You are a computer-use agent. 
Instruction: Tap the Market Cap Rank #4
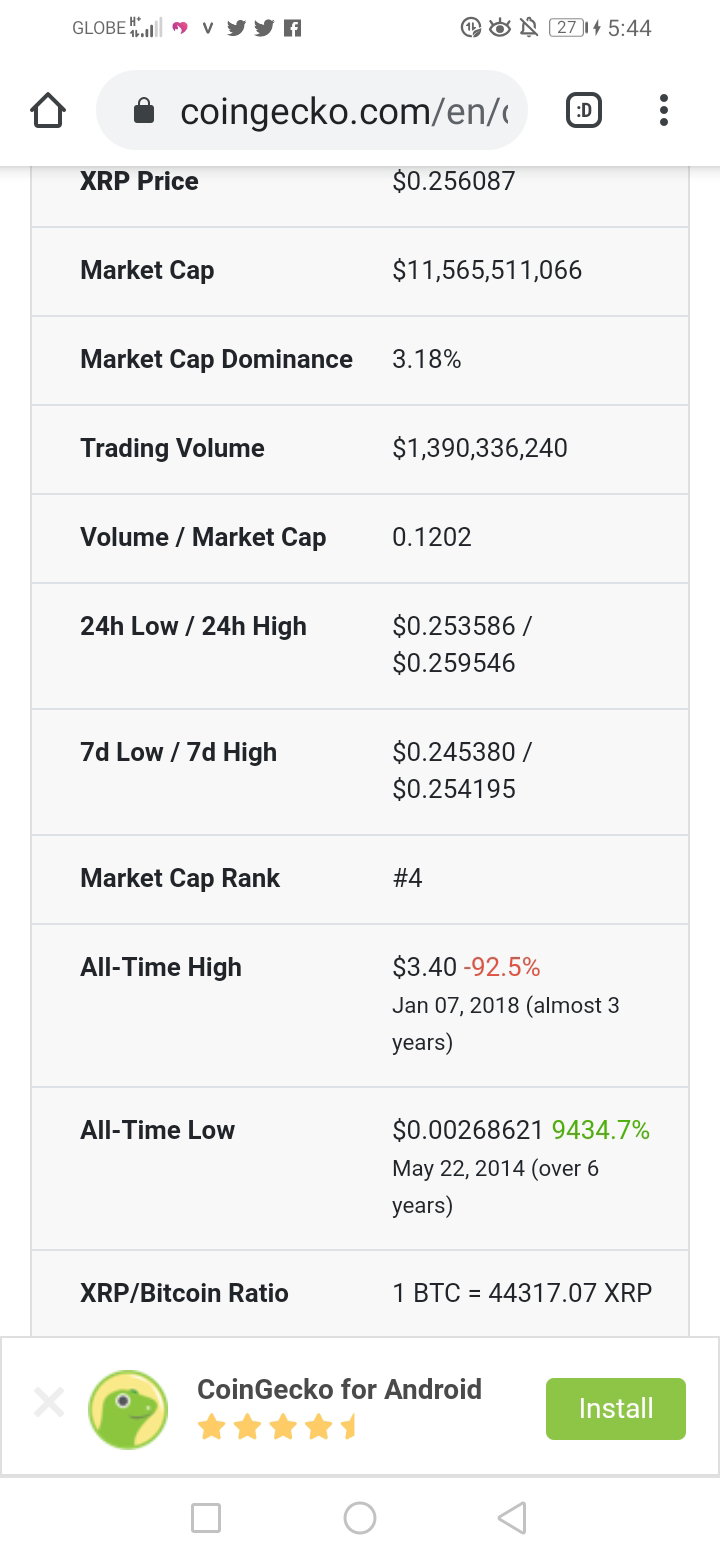[408, 878]
